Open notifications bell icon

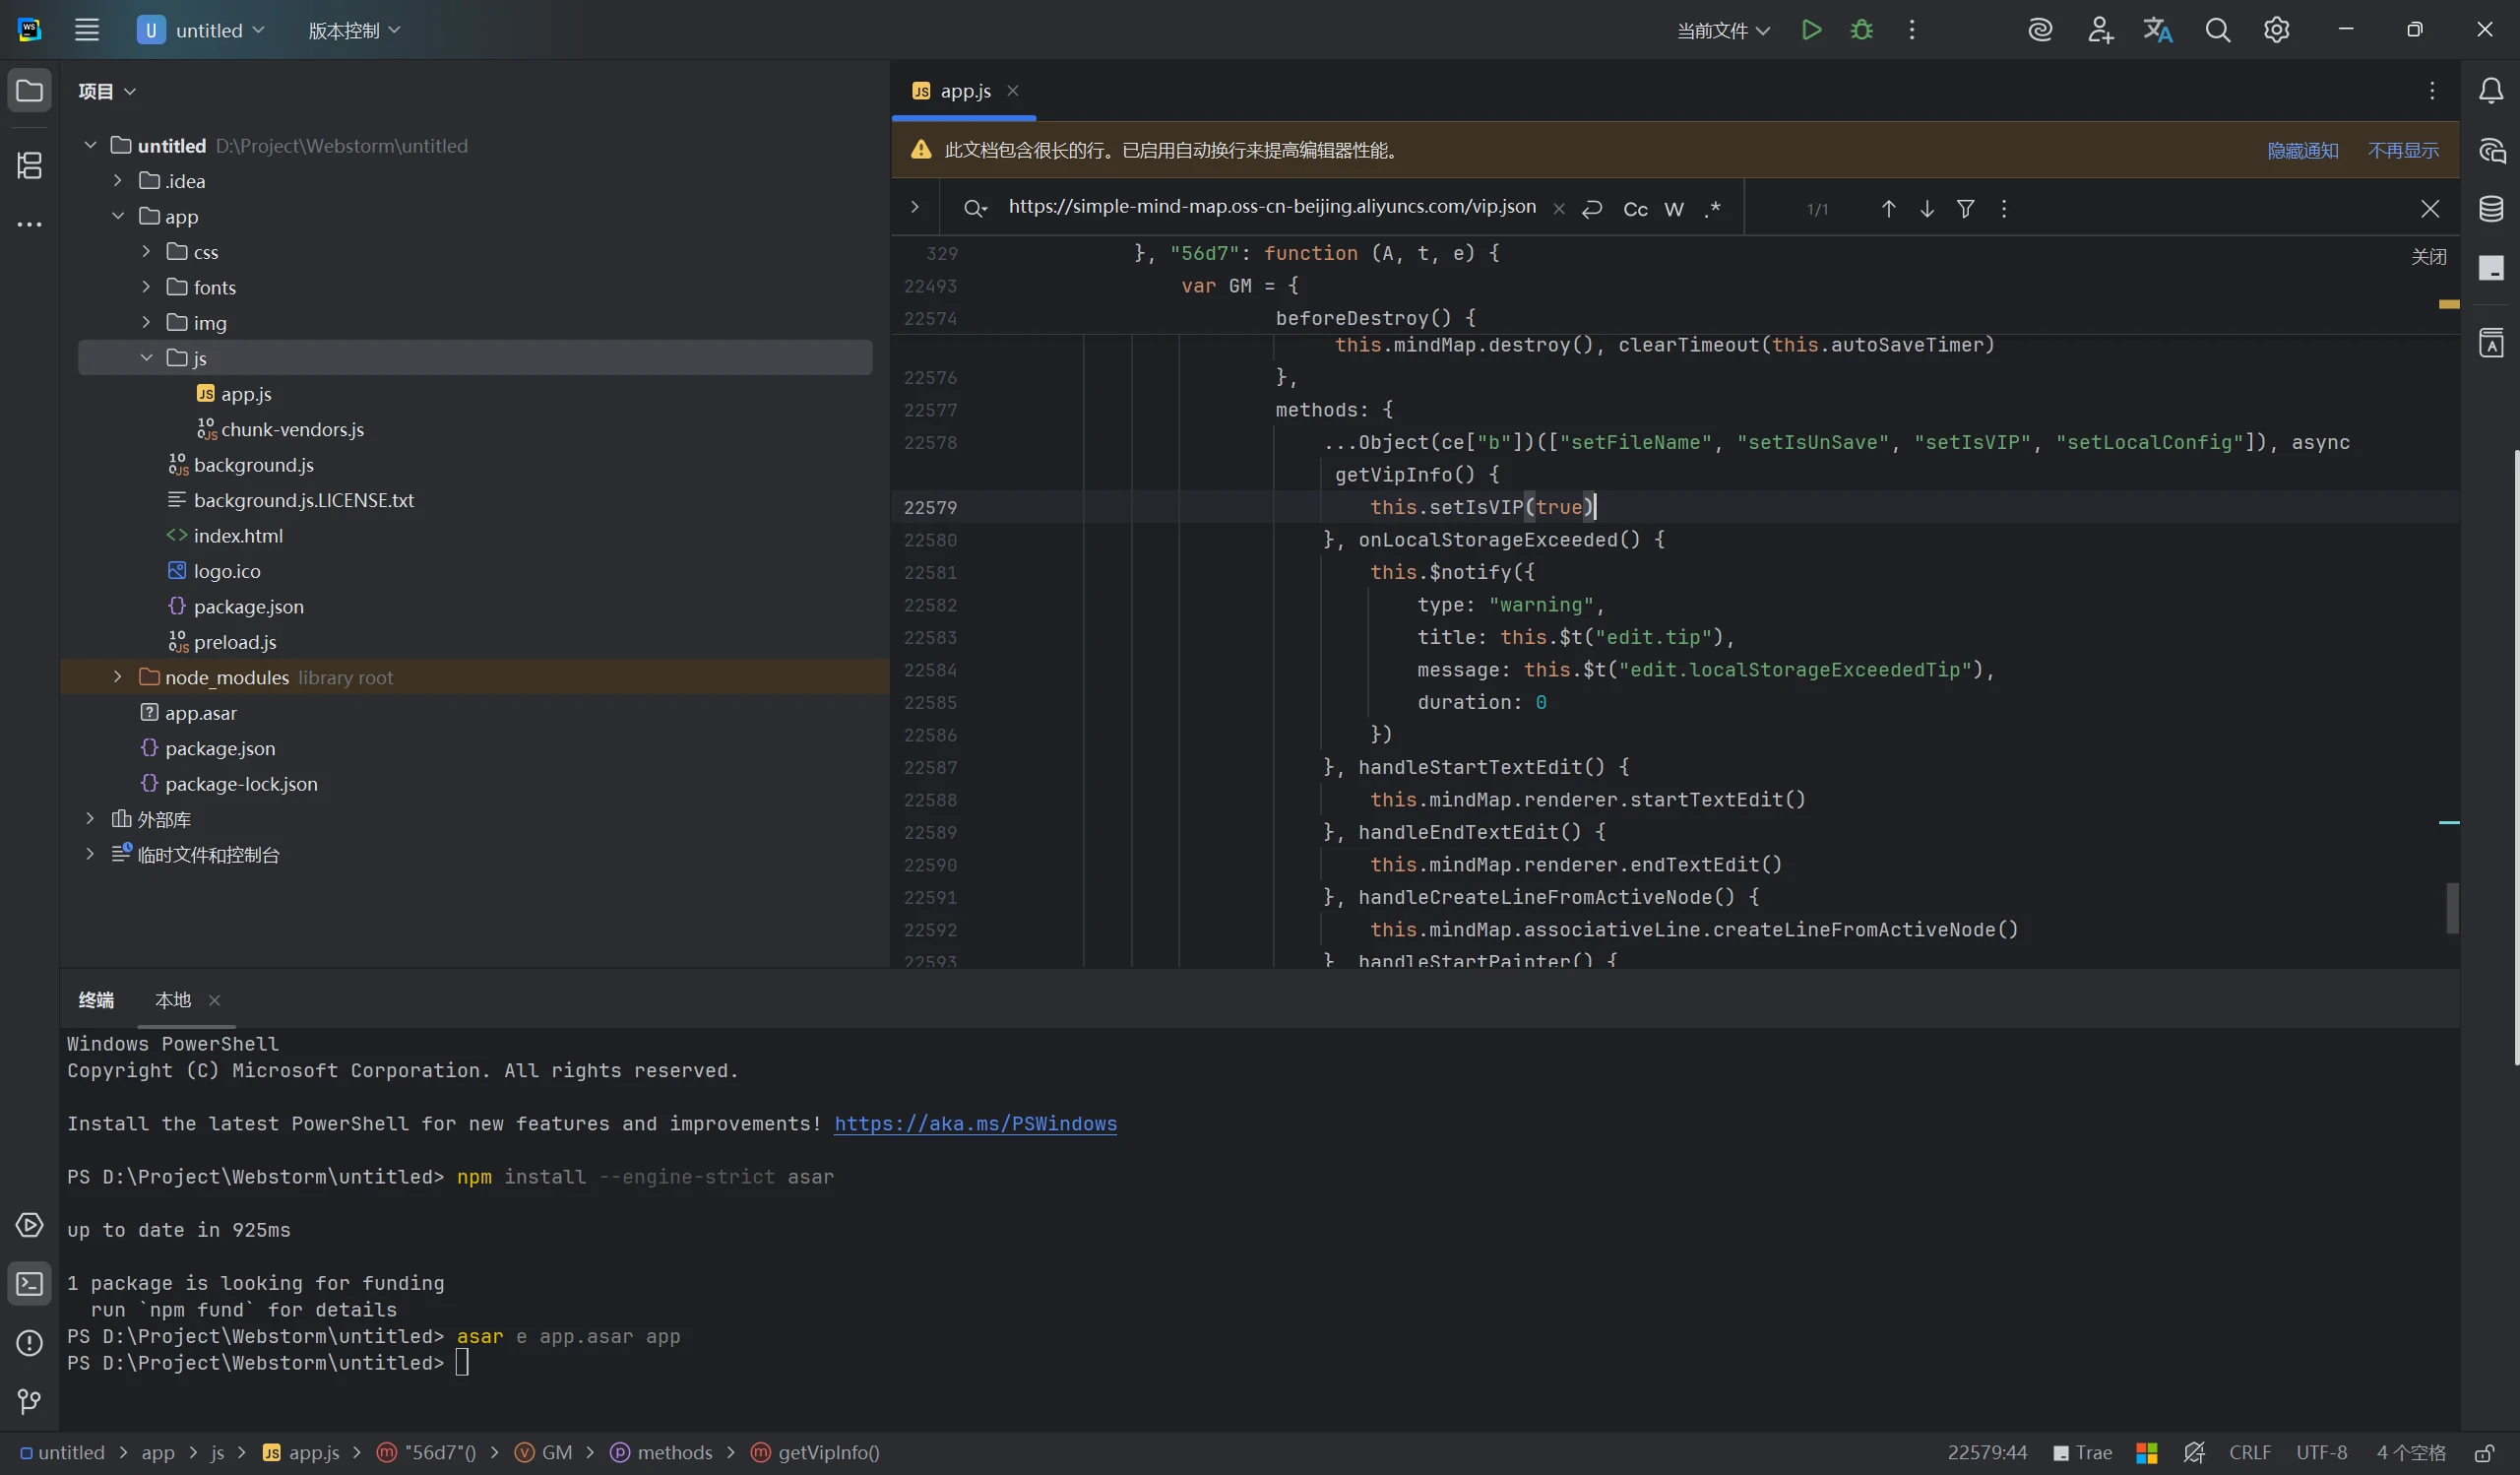coord(2491,91)
